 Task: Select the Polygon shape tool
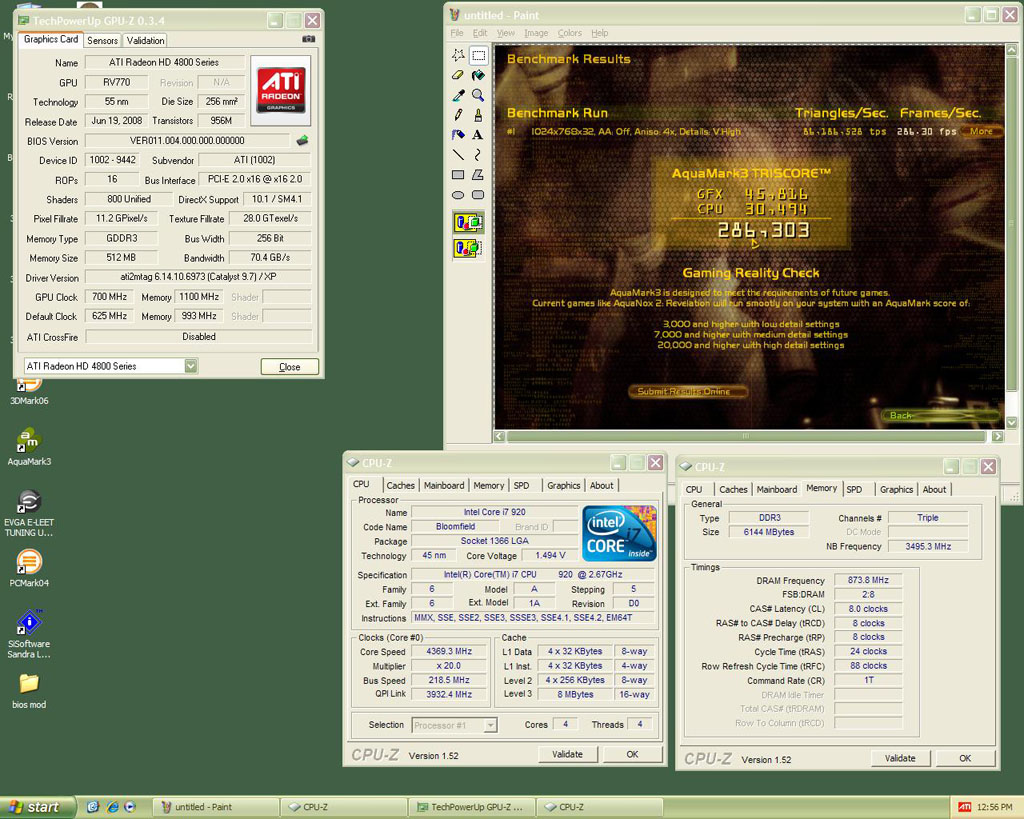(478, 174)
